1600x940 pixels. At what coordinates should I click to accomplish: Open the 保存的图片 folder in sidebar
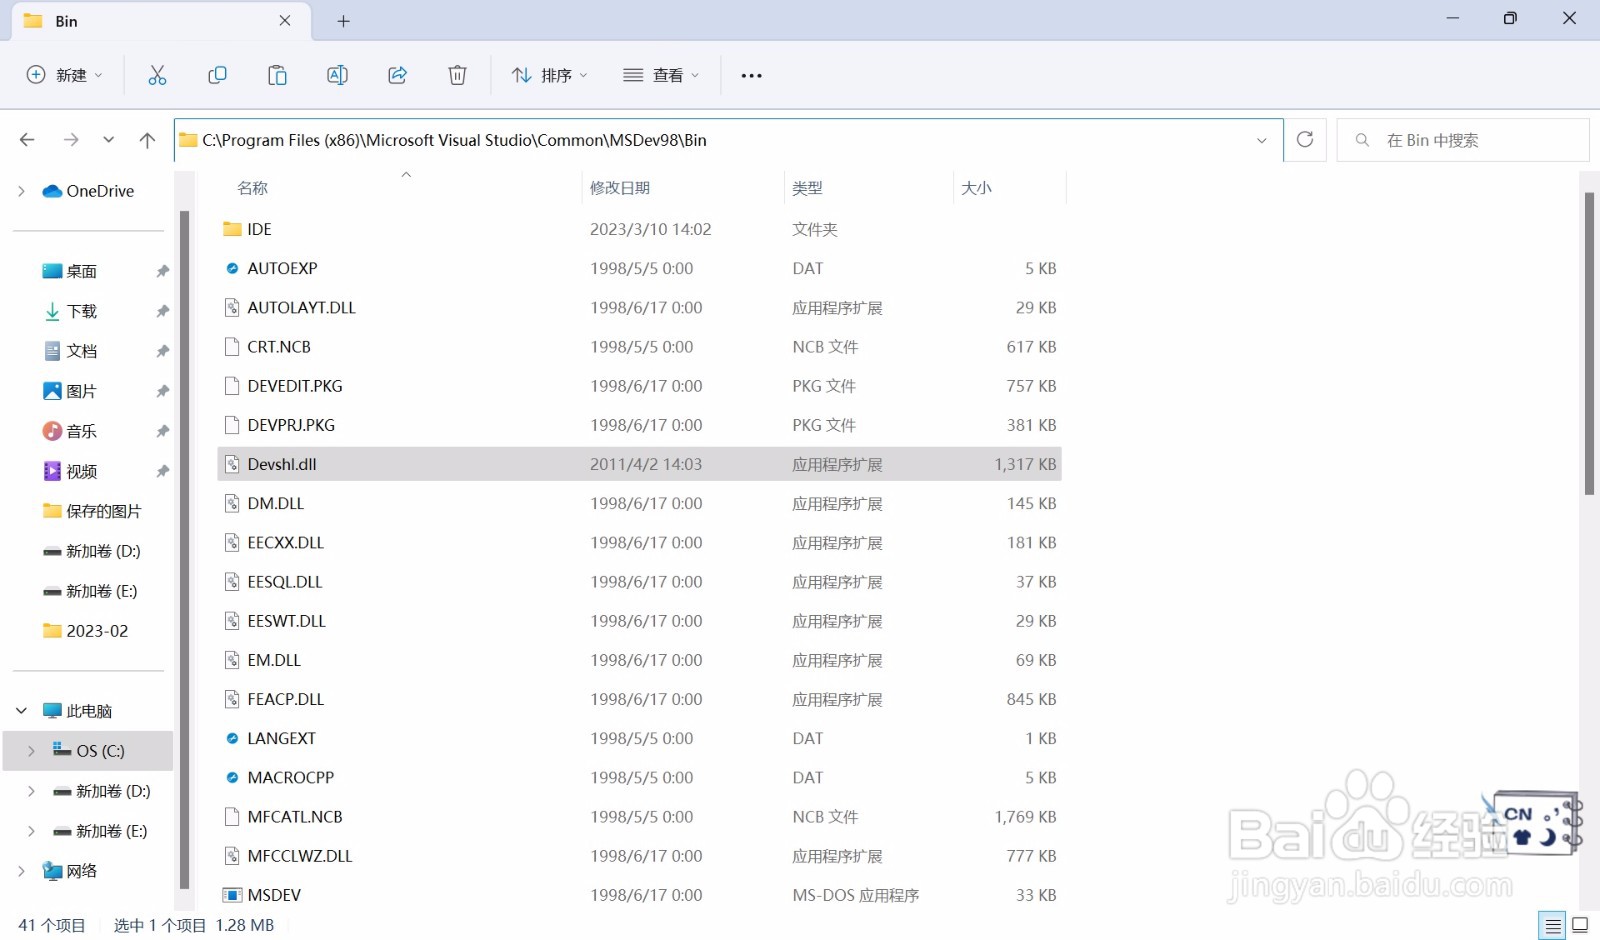point(92,511)
